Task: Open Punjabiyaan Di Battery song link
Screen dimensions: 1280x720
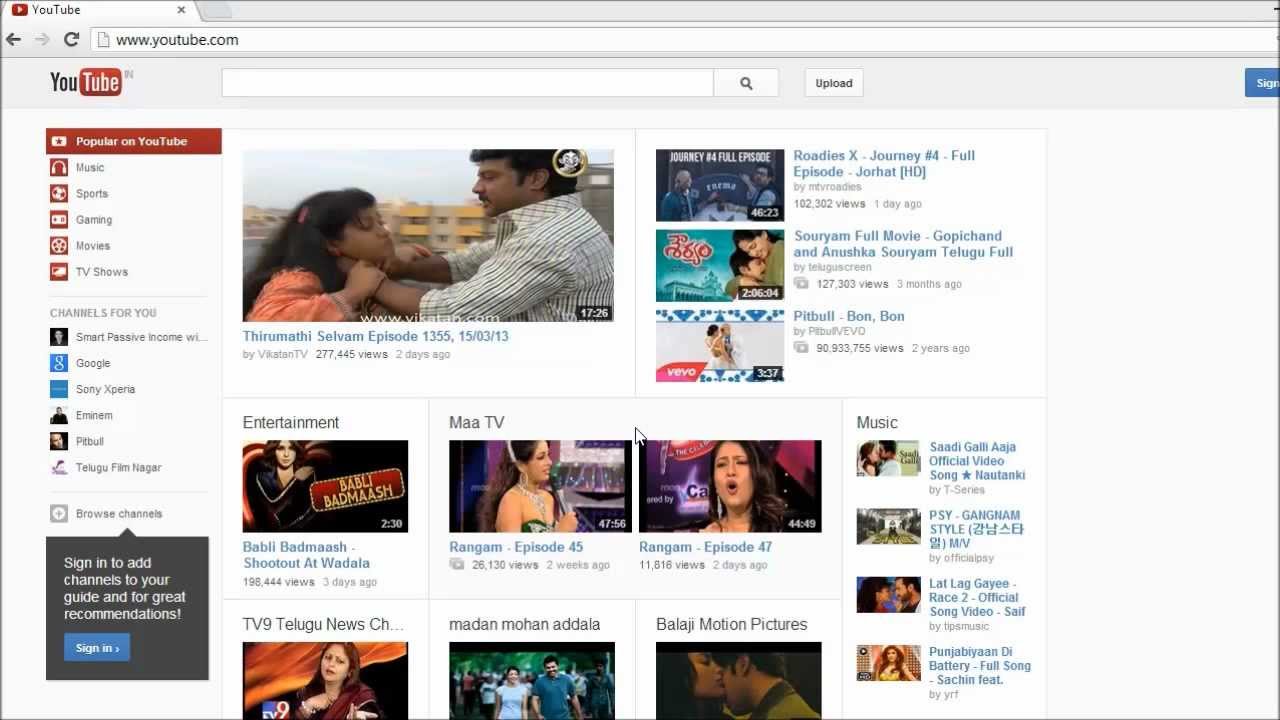Action: point(980,666)
